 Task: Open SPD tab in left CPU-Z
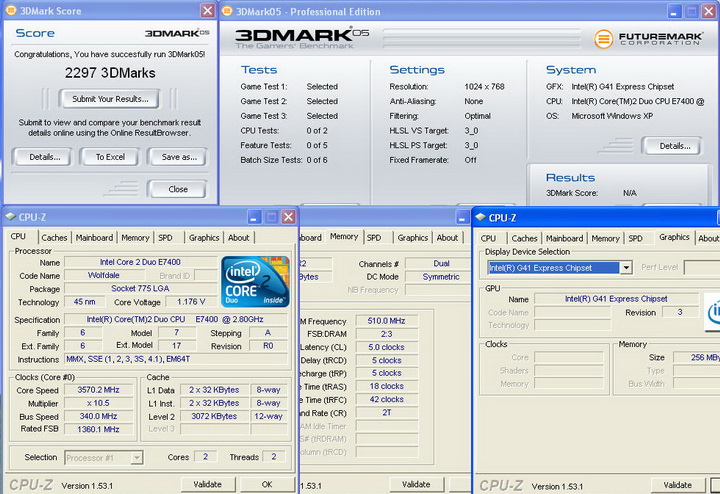[165, 238]
